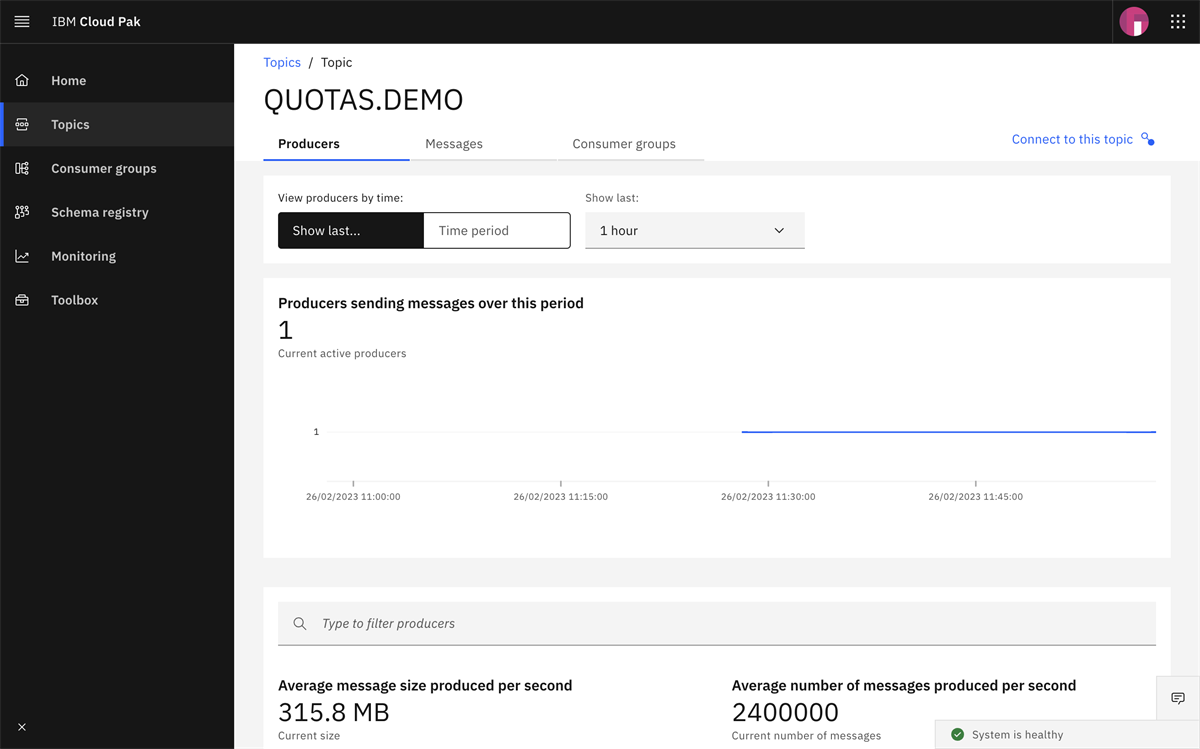Click the 26/02/2023 11:45:00 axis label
The height and width of the screenshot is (749, 1200).
coord(976,496)
